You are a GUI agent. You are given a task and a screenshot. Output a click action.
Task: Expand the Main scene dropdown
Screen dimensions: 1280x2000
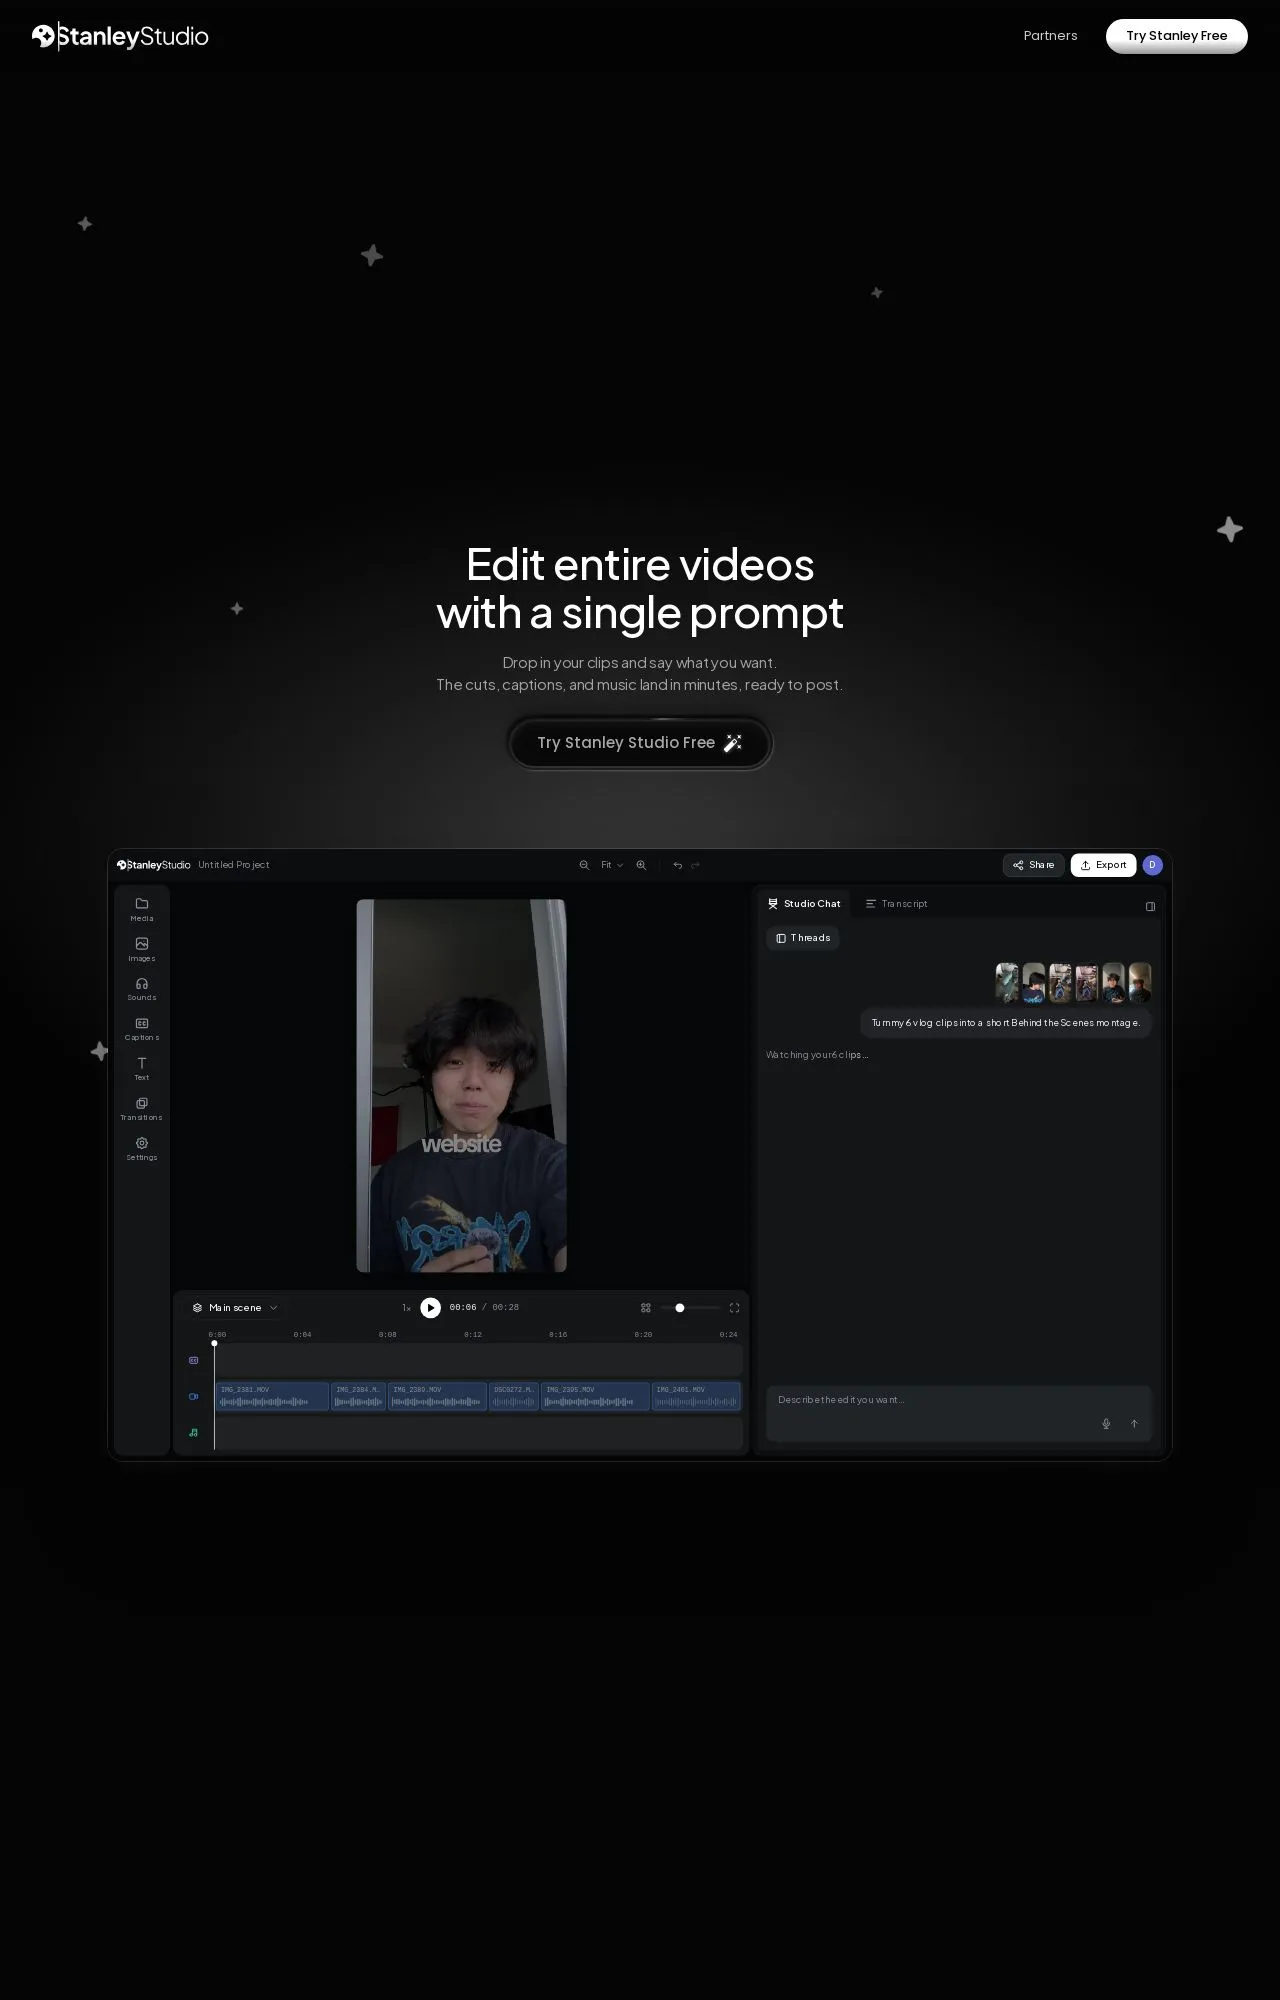pyautogui.click(x=235, y=1308)
